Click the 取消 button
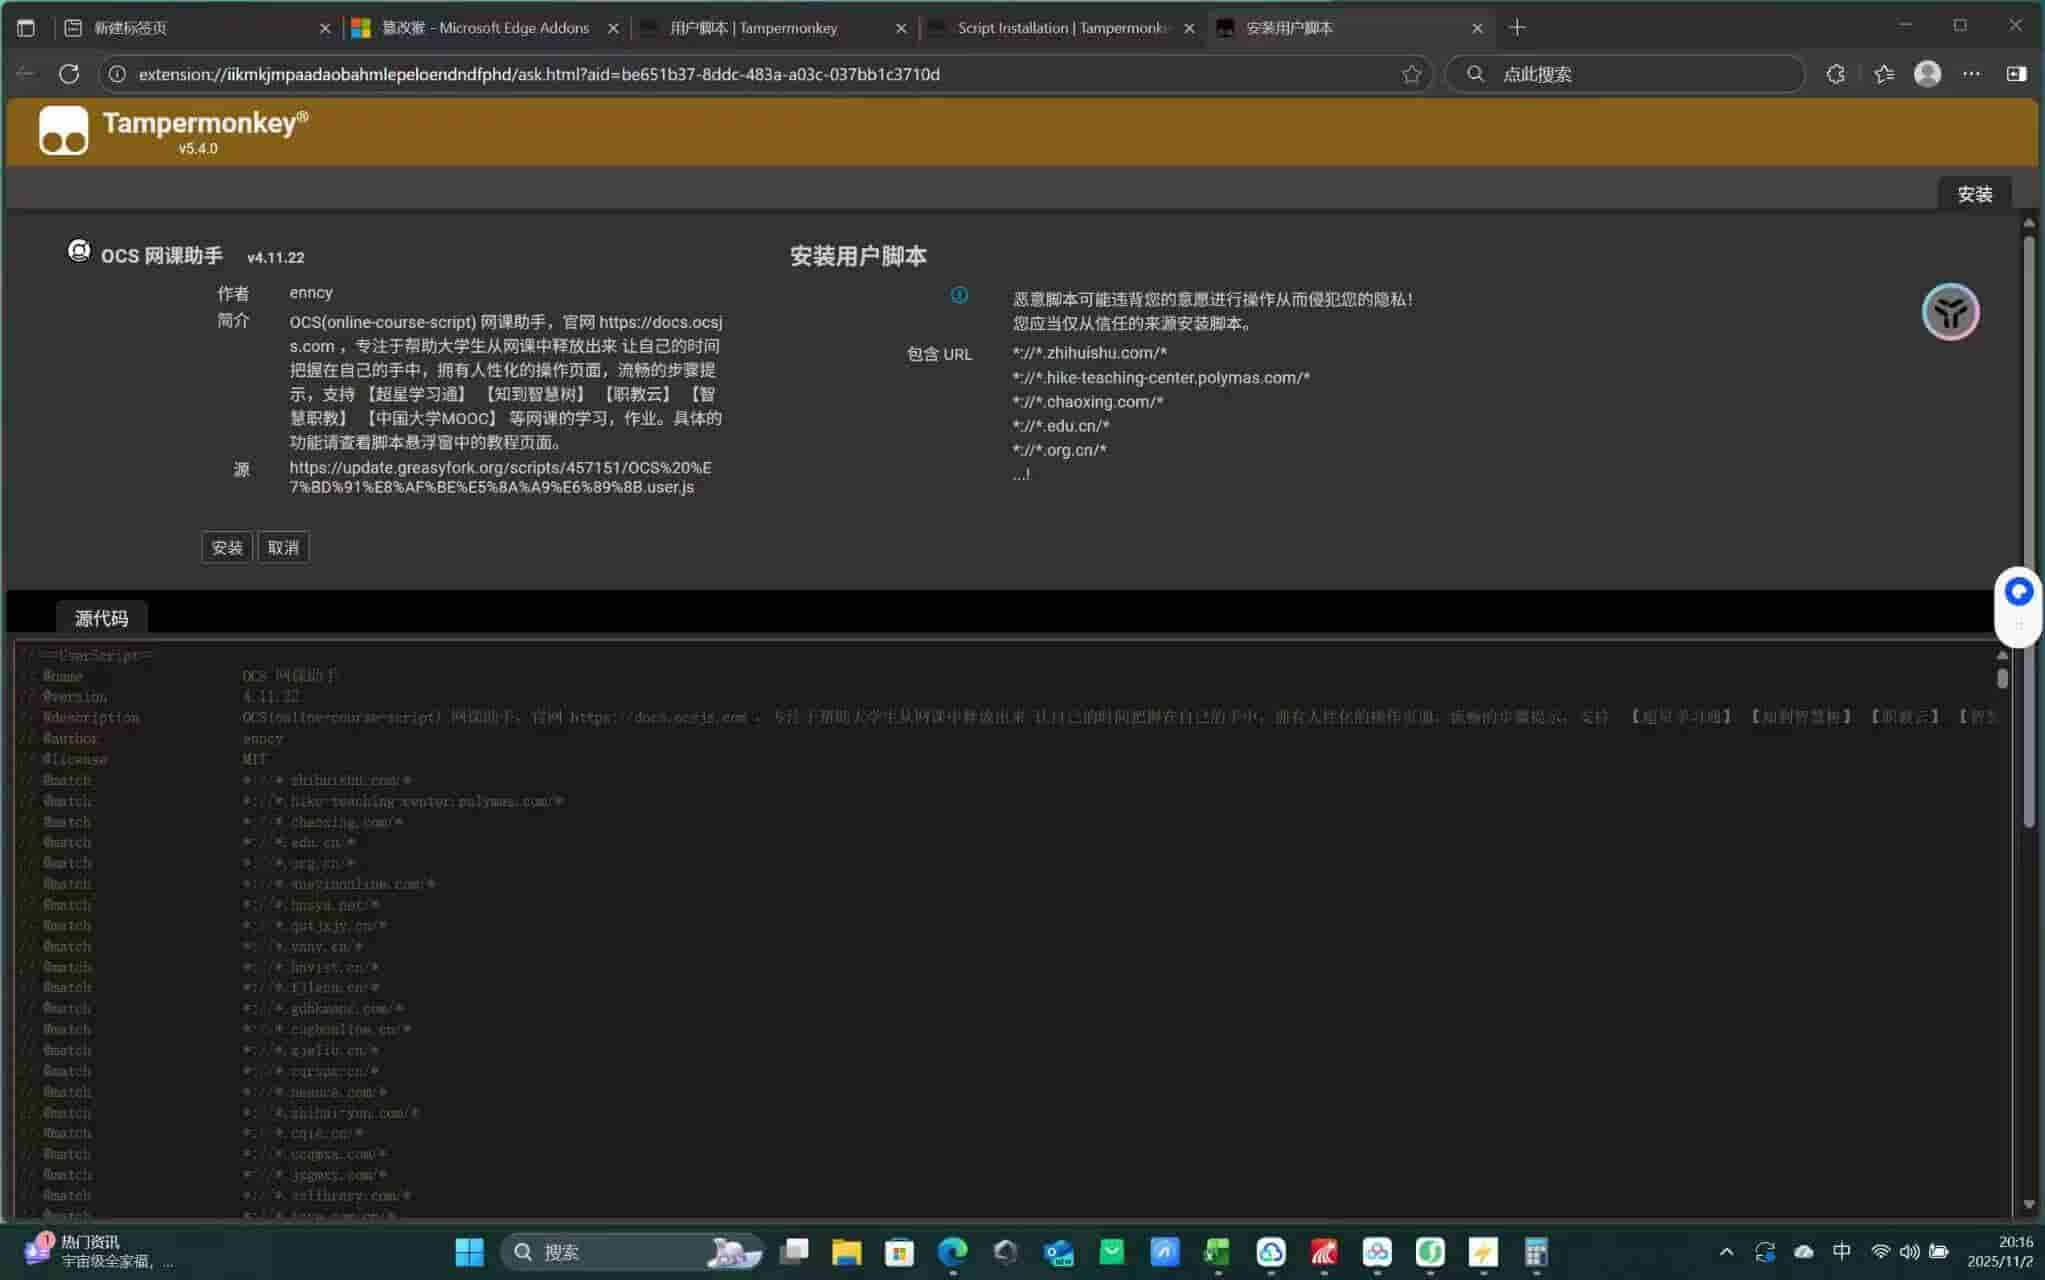 pyautogui.click(x=283, y=547)
